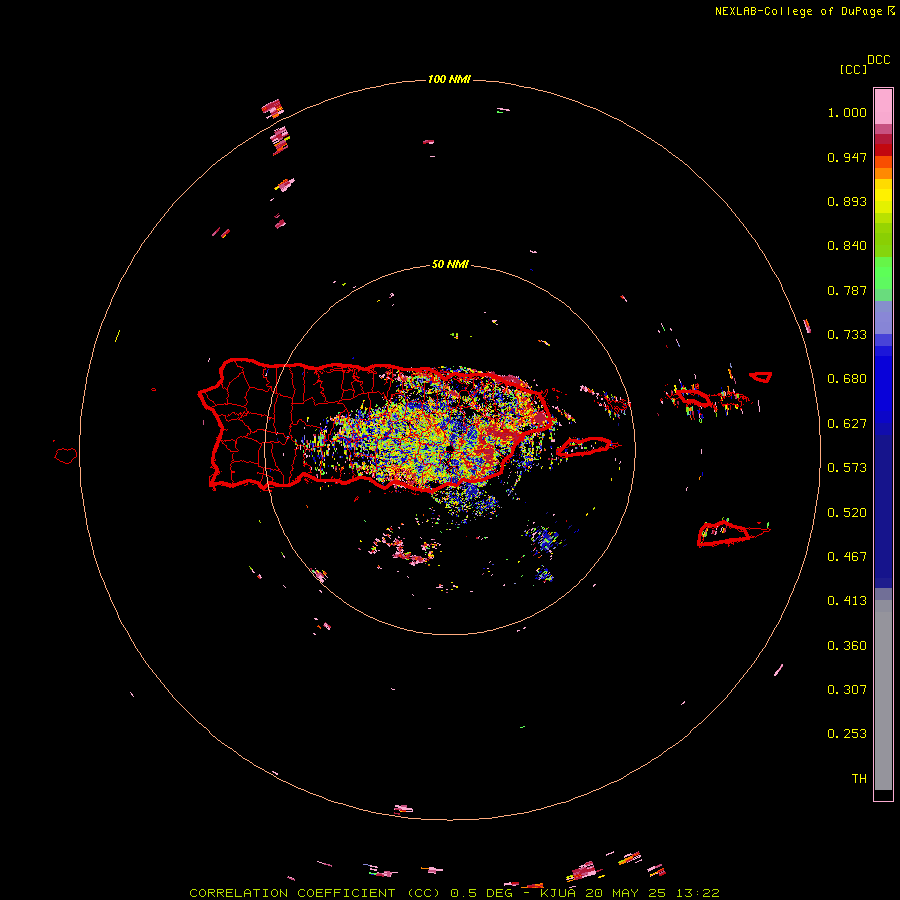Click the [CC] units label above the color scale

click(x=854, y=69)
